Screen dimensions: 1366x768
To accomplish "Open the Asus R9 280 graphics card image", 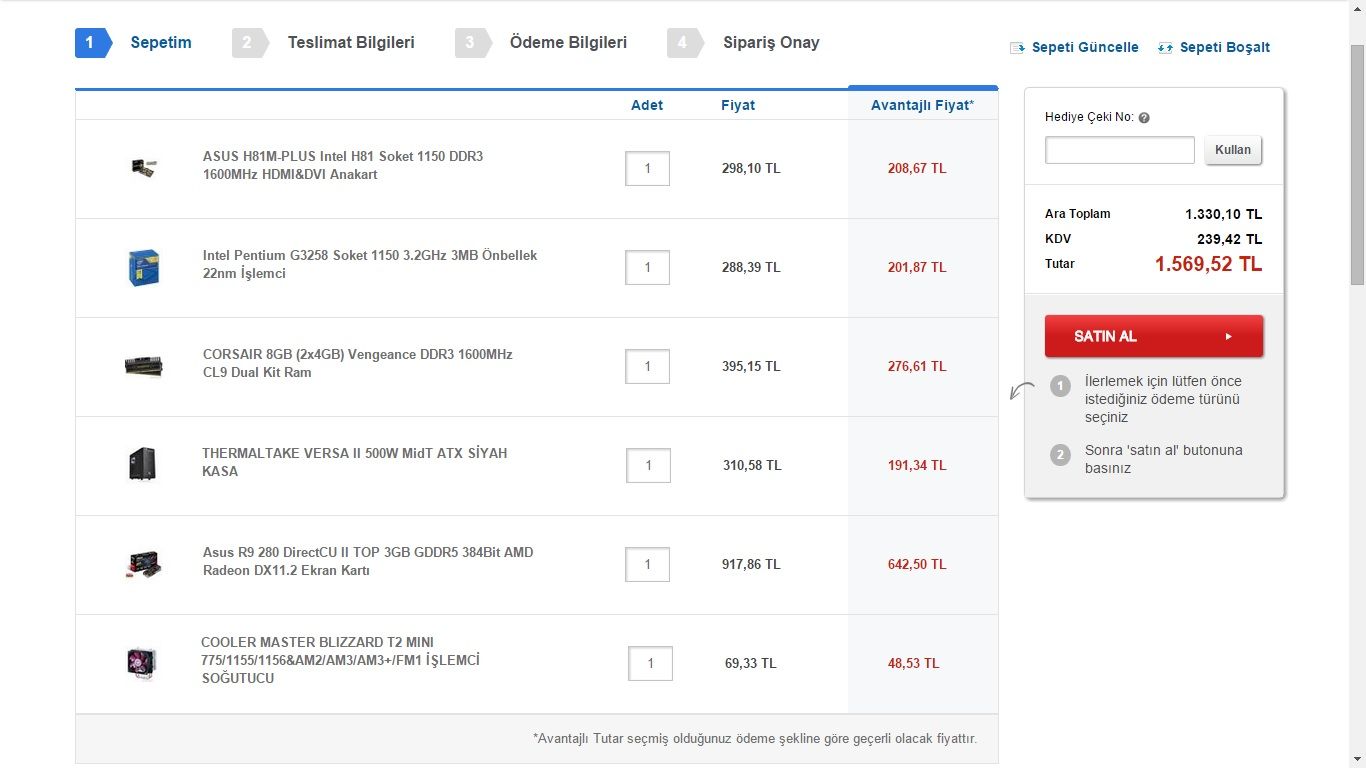I will [144, 564].
